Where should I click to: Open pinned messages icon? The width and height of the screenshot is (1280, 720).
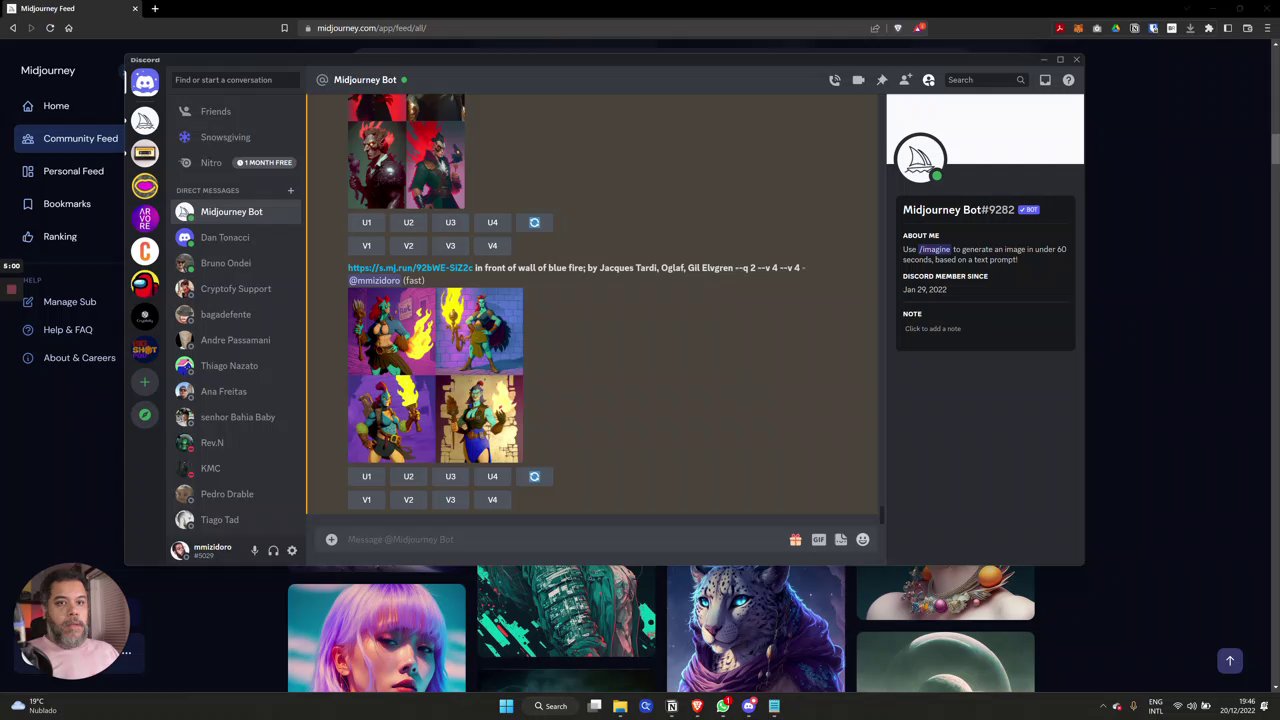(882, 80)
